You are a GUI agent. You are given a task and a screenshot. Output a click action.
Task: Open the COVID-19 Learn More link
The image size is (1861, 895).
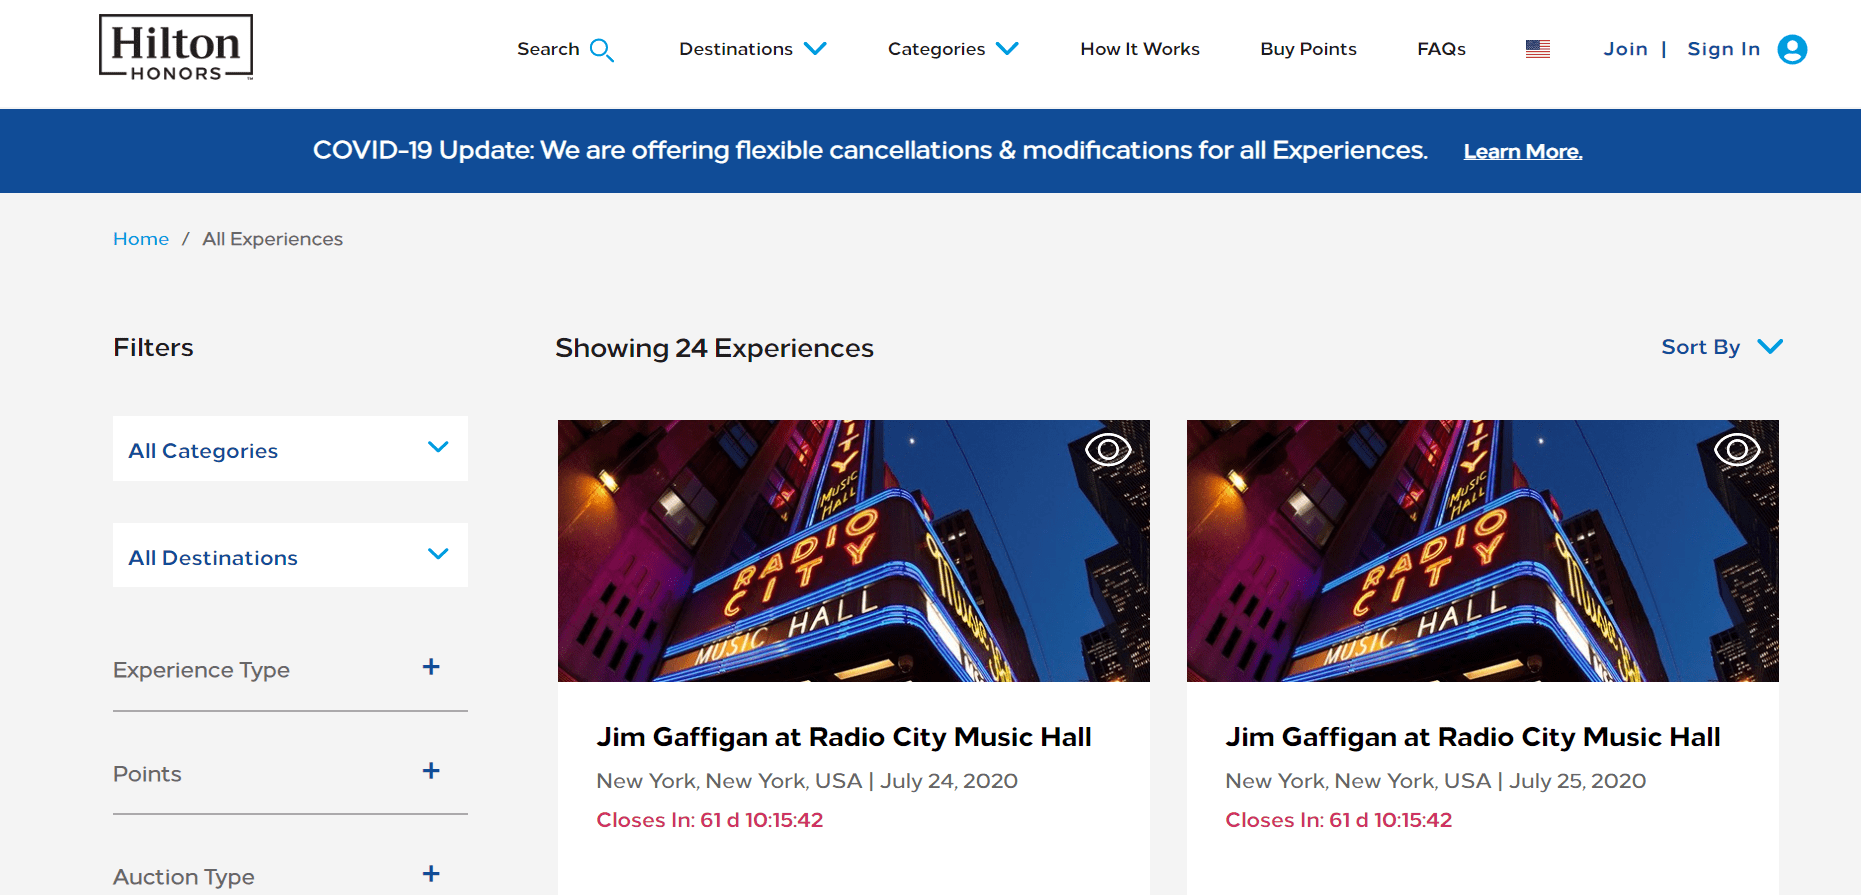[1522, 151]
